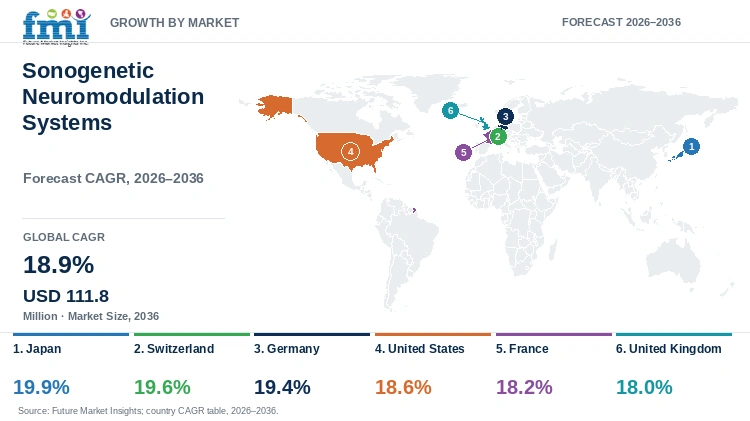Click Germany's 19.4% value

282,387
